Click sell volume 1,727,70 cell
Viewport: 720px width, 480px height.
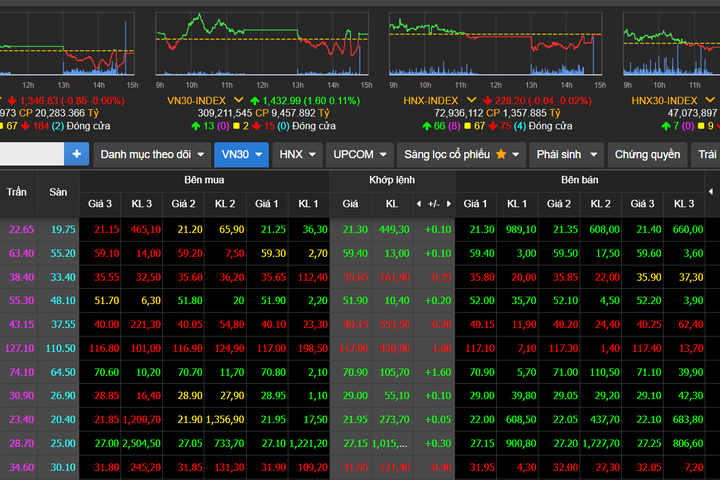click(601, 443)
